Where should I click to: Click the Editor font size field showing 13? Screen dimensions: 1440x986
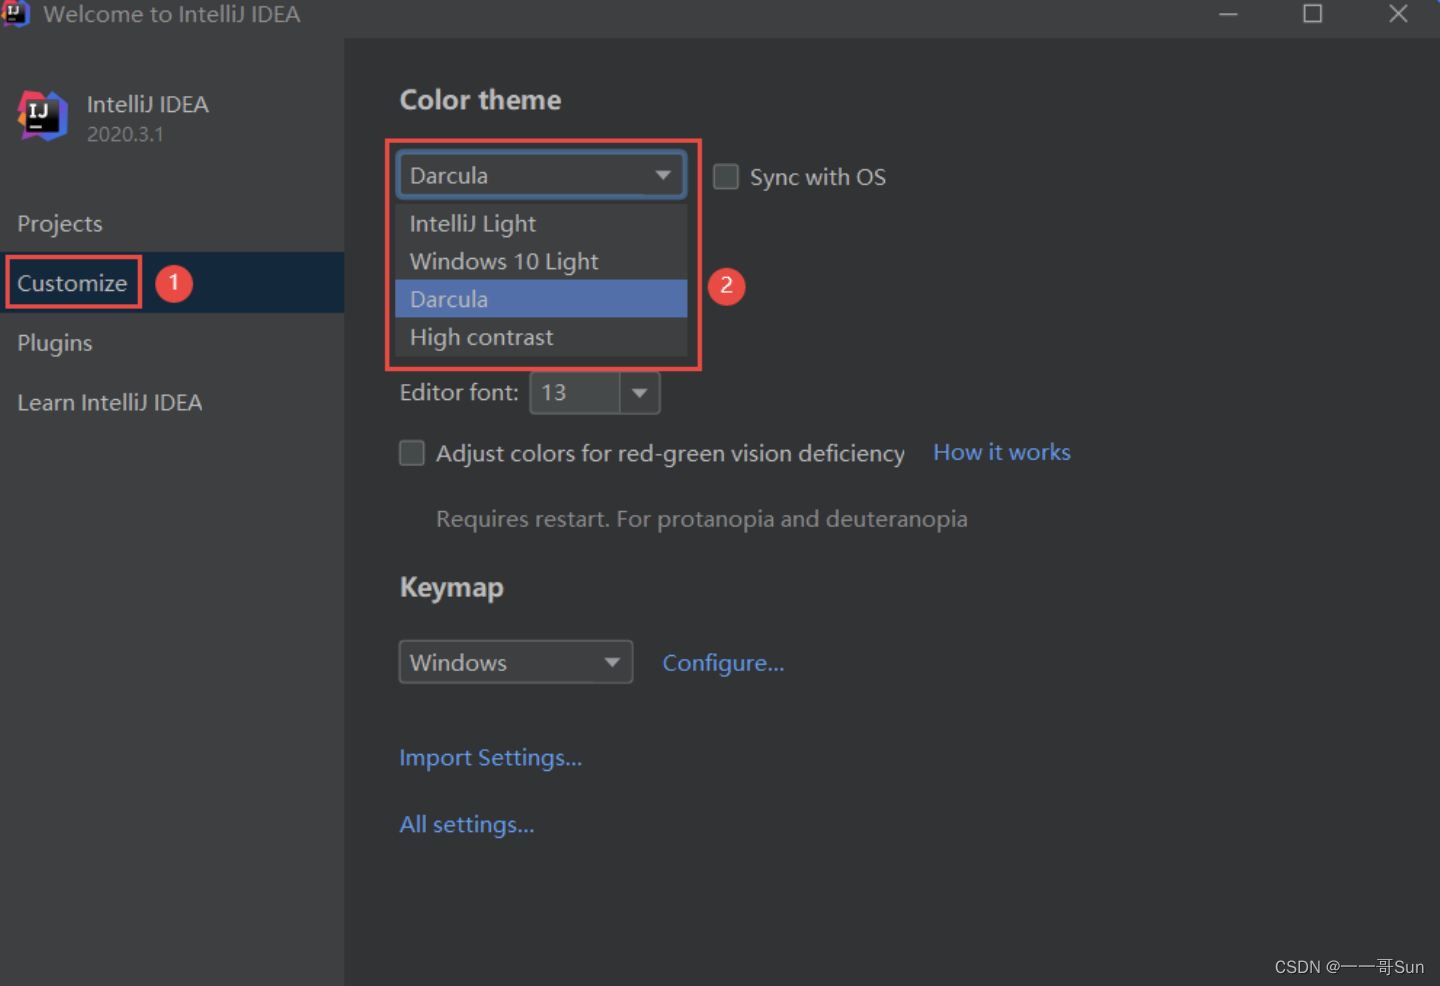[x=575, y=393]
